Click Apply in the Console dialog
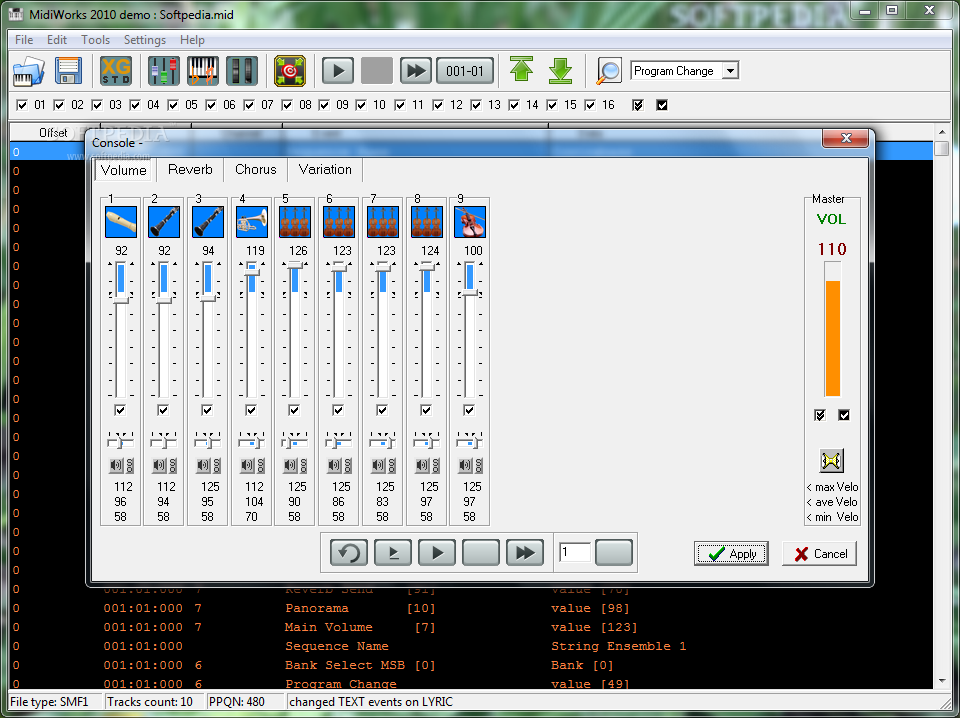960x718 pixels. coord(731,554)
